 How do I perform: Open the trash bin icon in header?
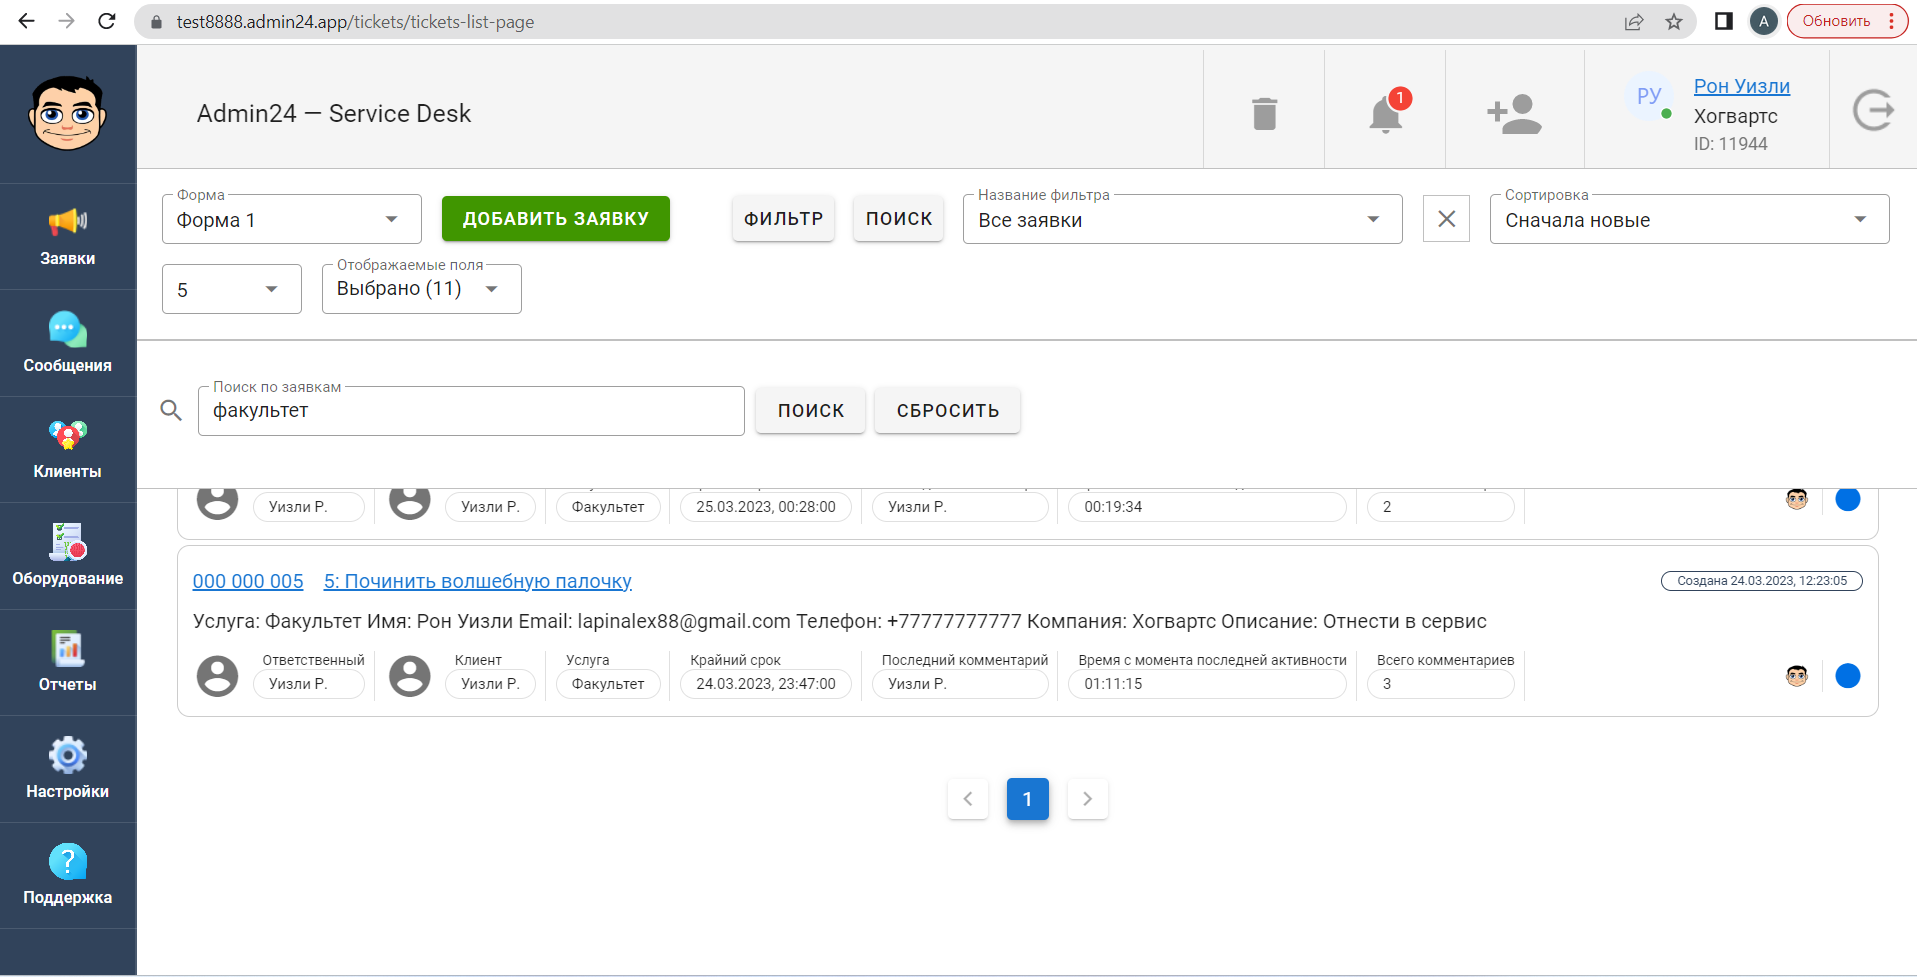(1264, 113)
